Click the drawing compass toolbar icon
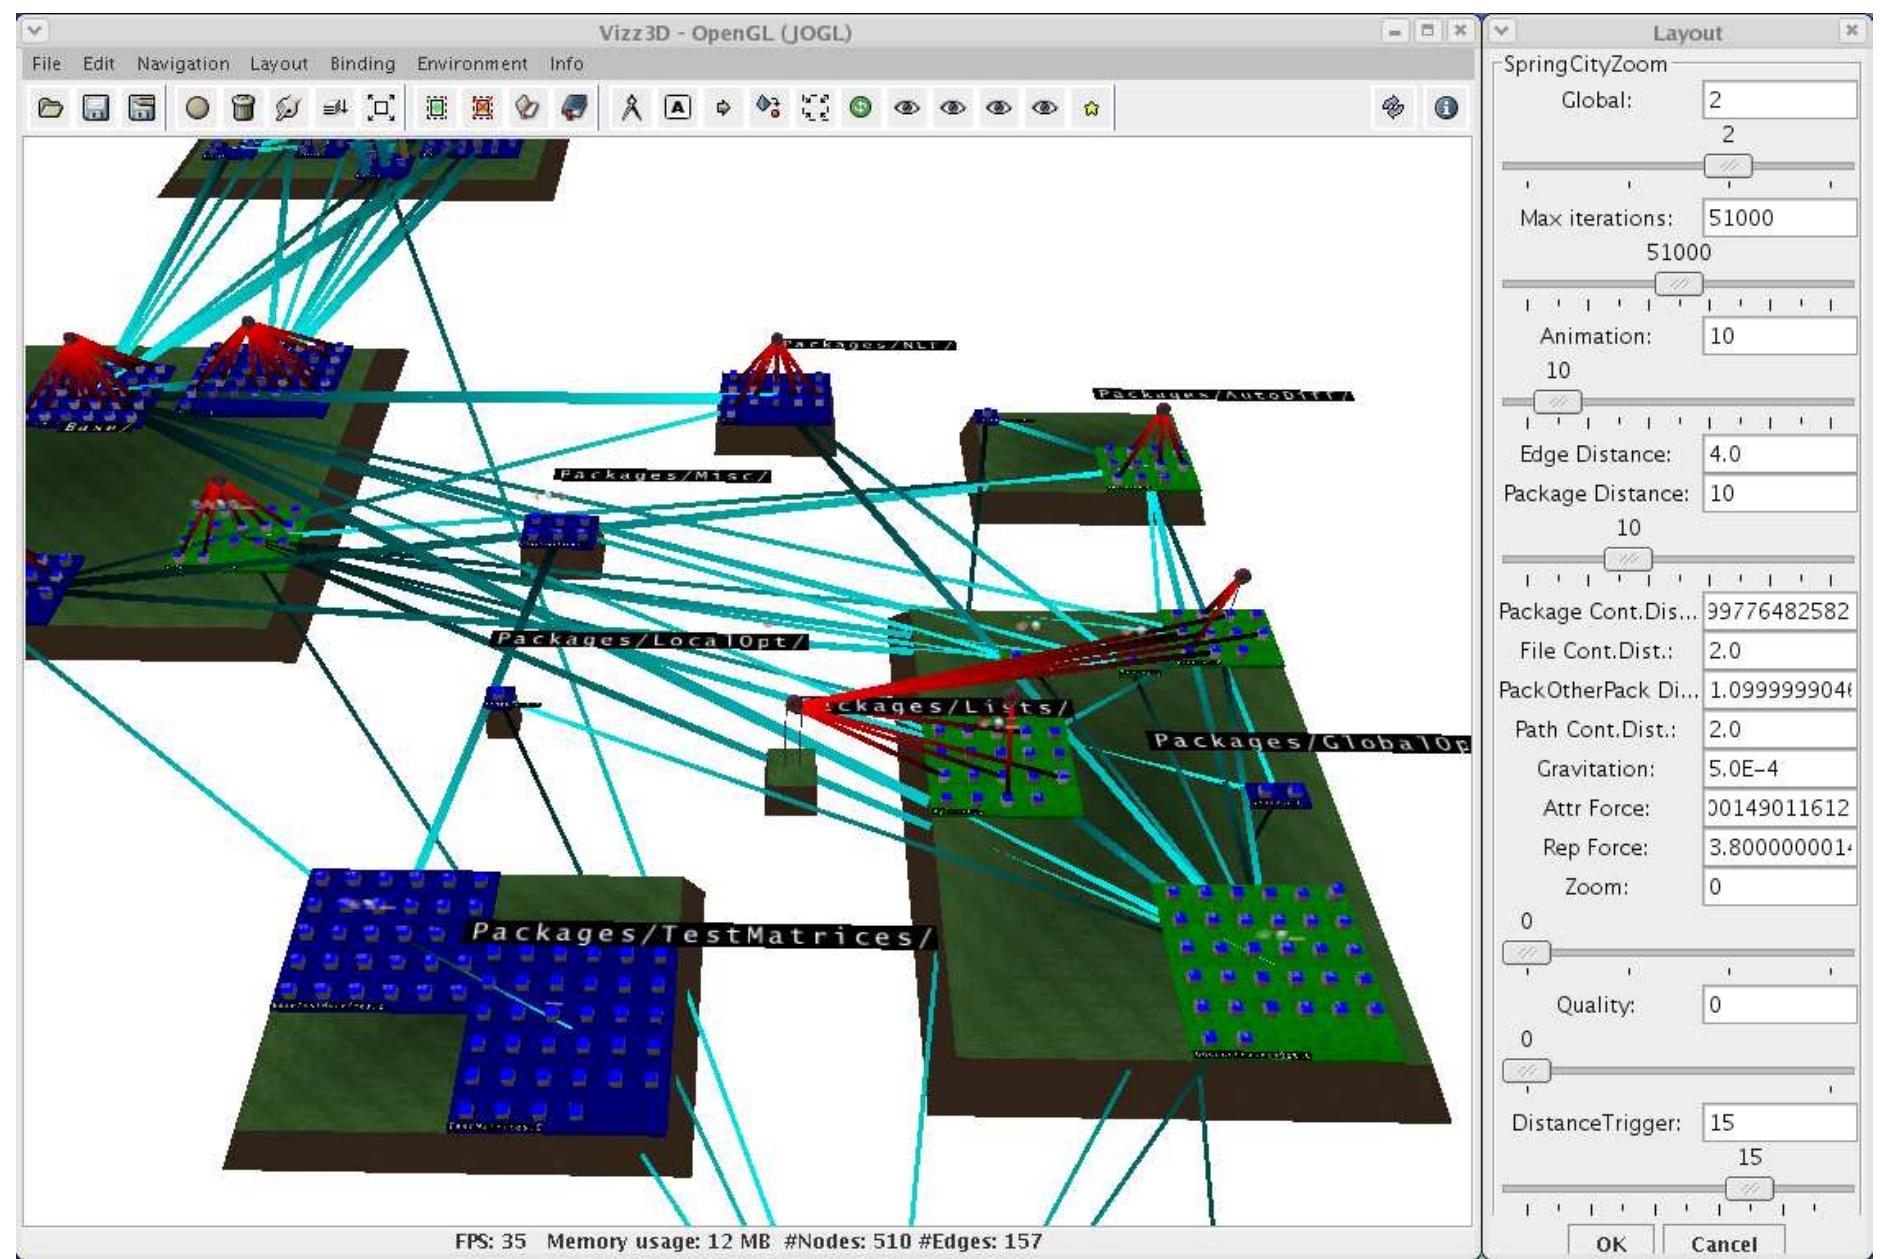Screen dimensions: 1893x1259 click(631, 107)
